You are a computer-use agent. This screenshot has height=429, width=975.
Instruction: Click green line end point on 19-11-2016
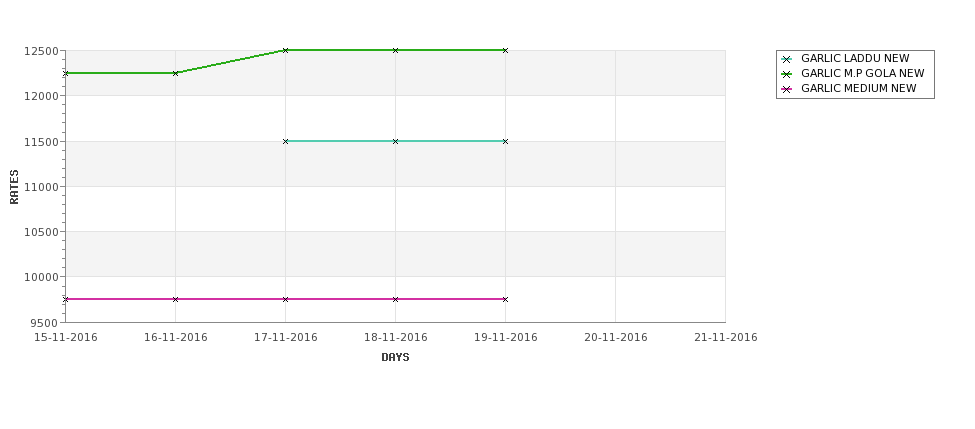click(x=506, y=50)
